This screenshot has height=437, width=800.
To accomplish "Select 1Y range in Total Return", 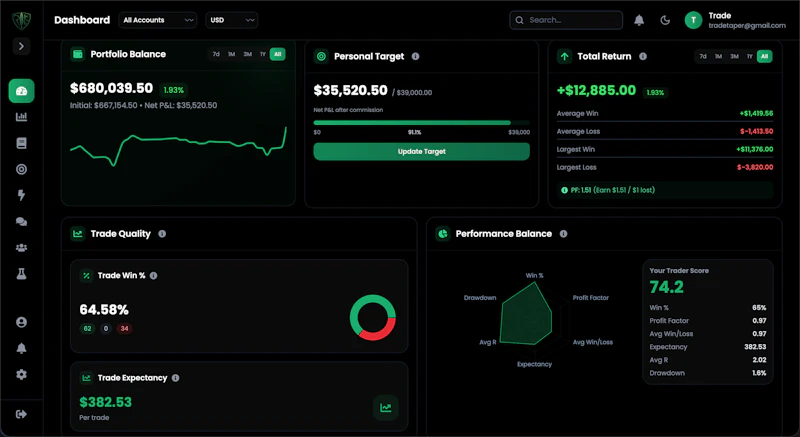I will pyautogui.click(x=749, y=57).
